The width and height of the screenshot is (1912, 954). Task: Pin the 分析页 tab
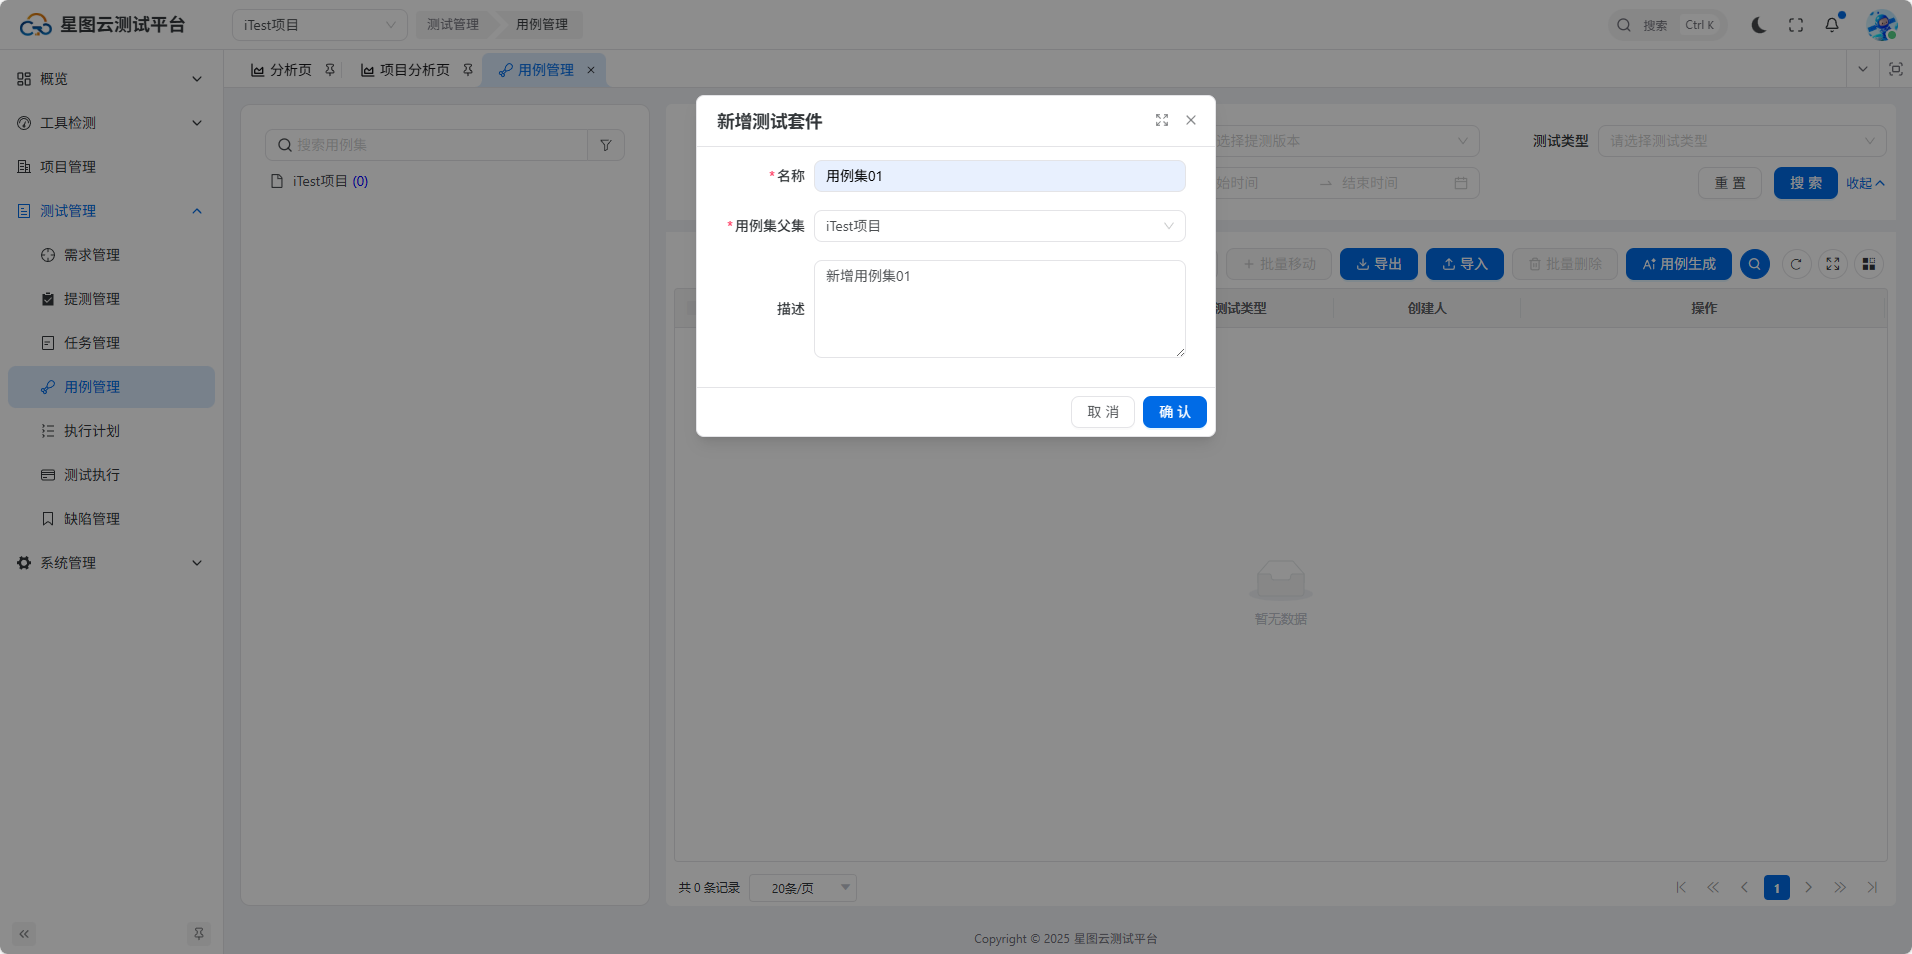coord(330,70)
